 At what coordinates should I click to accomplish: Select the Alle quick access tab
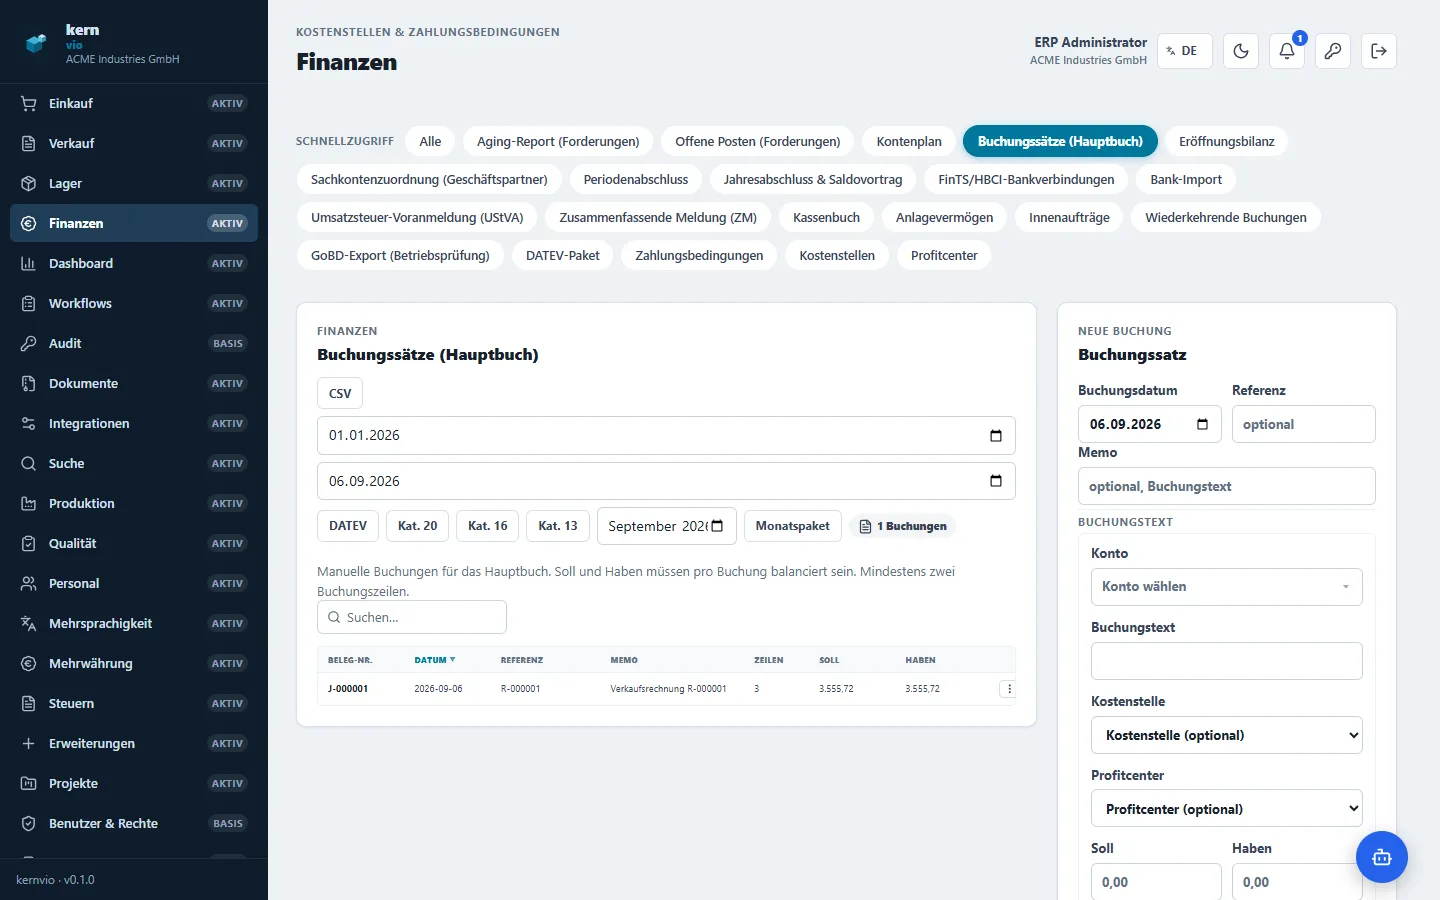coord(430,141)
